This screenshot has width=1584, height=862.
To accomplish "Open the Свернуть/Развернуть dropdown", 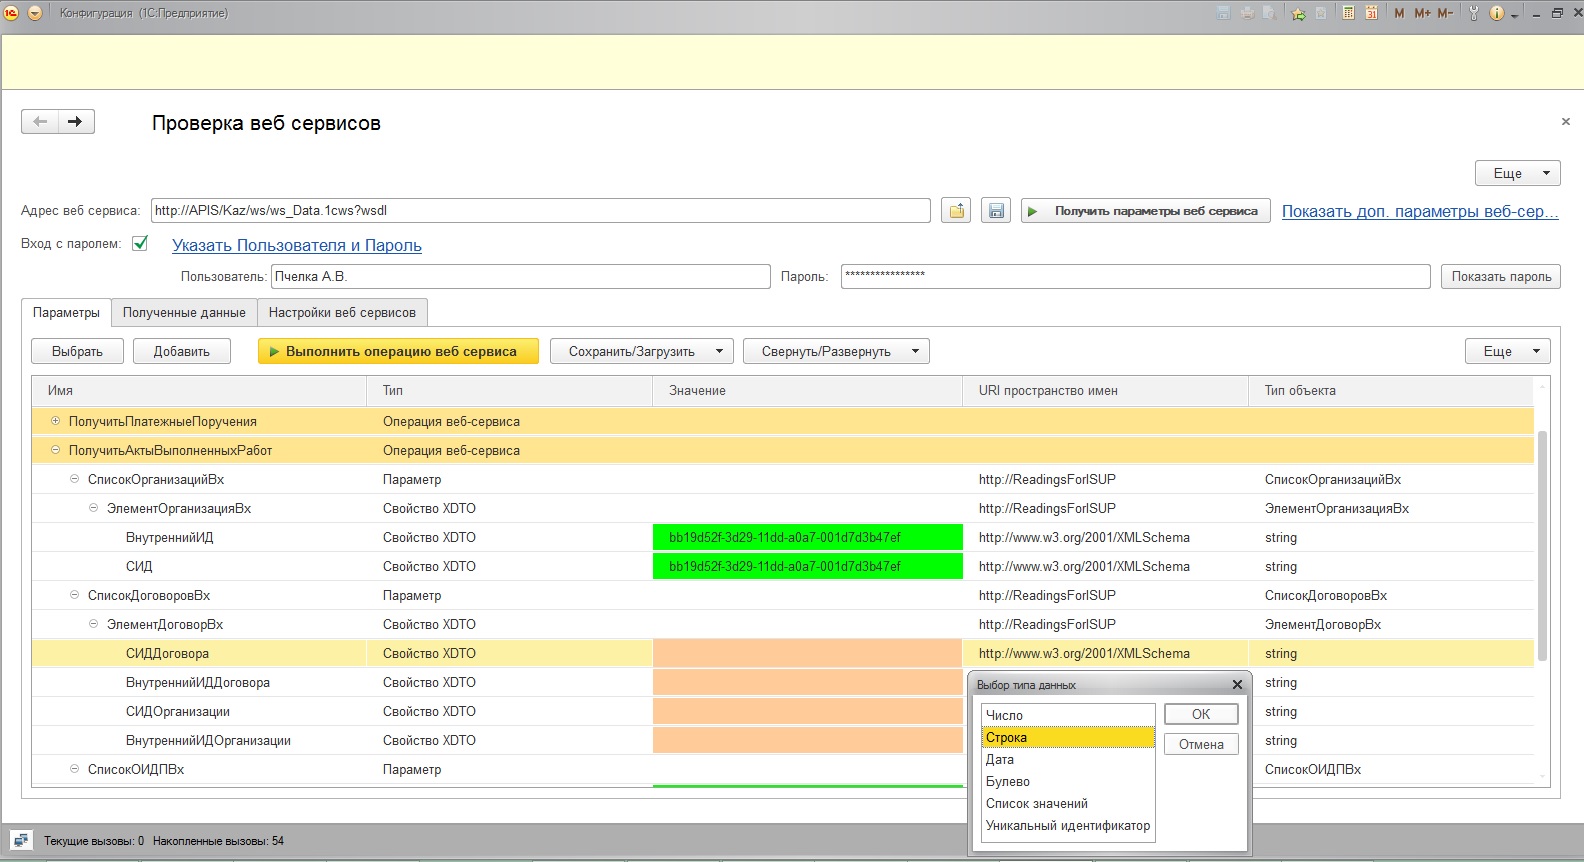I will pos(836,351).
